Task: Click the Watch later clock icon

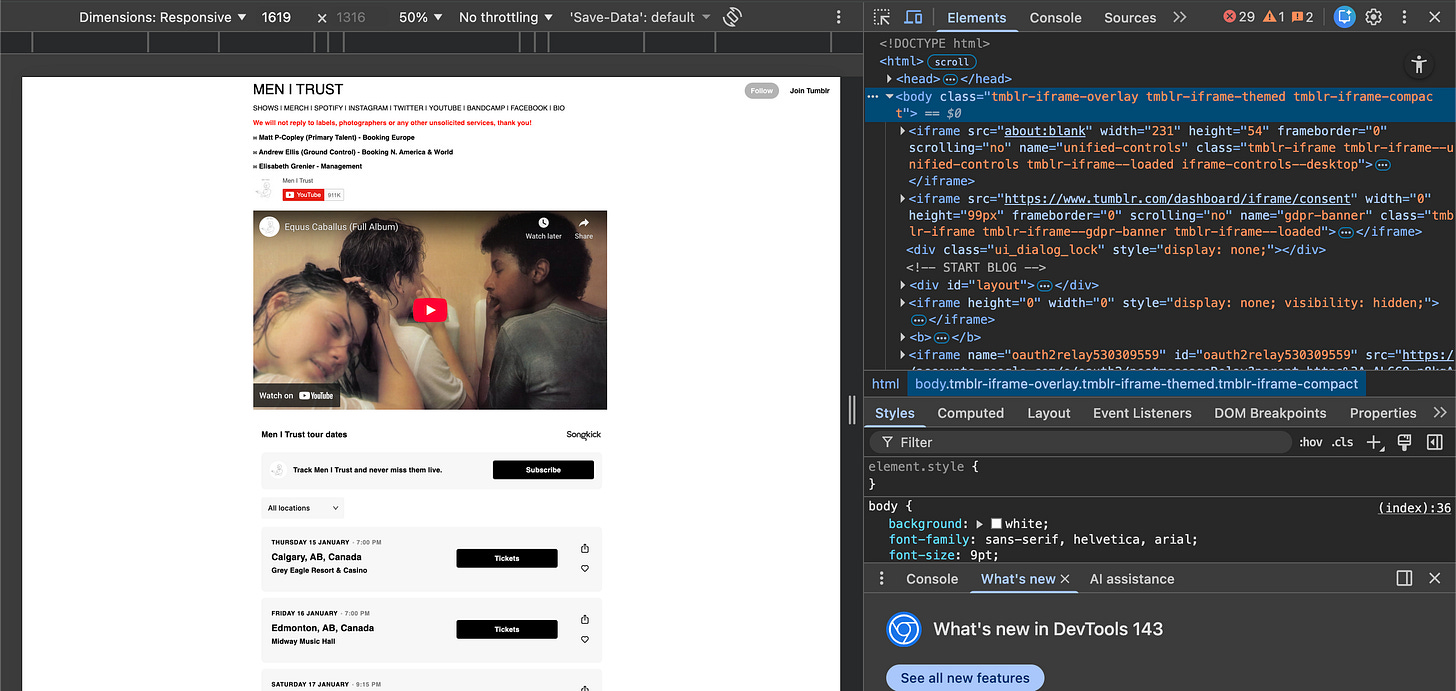Action: tap(543, 223)
